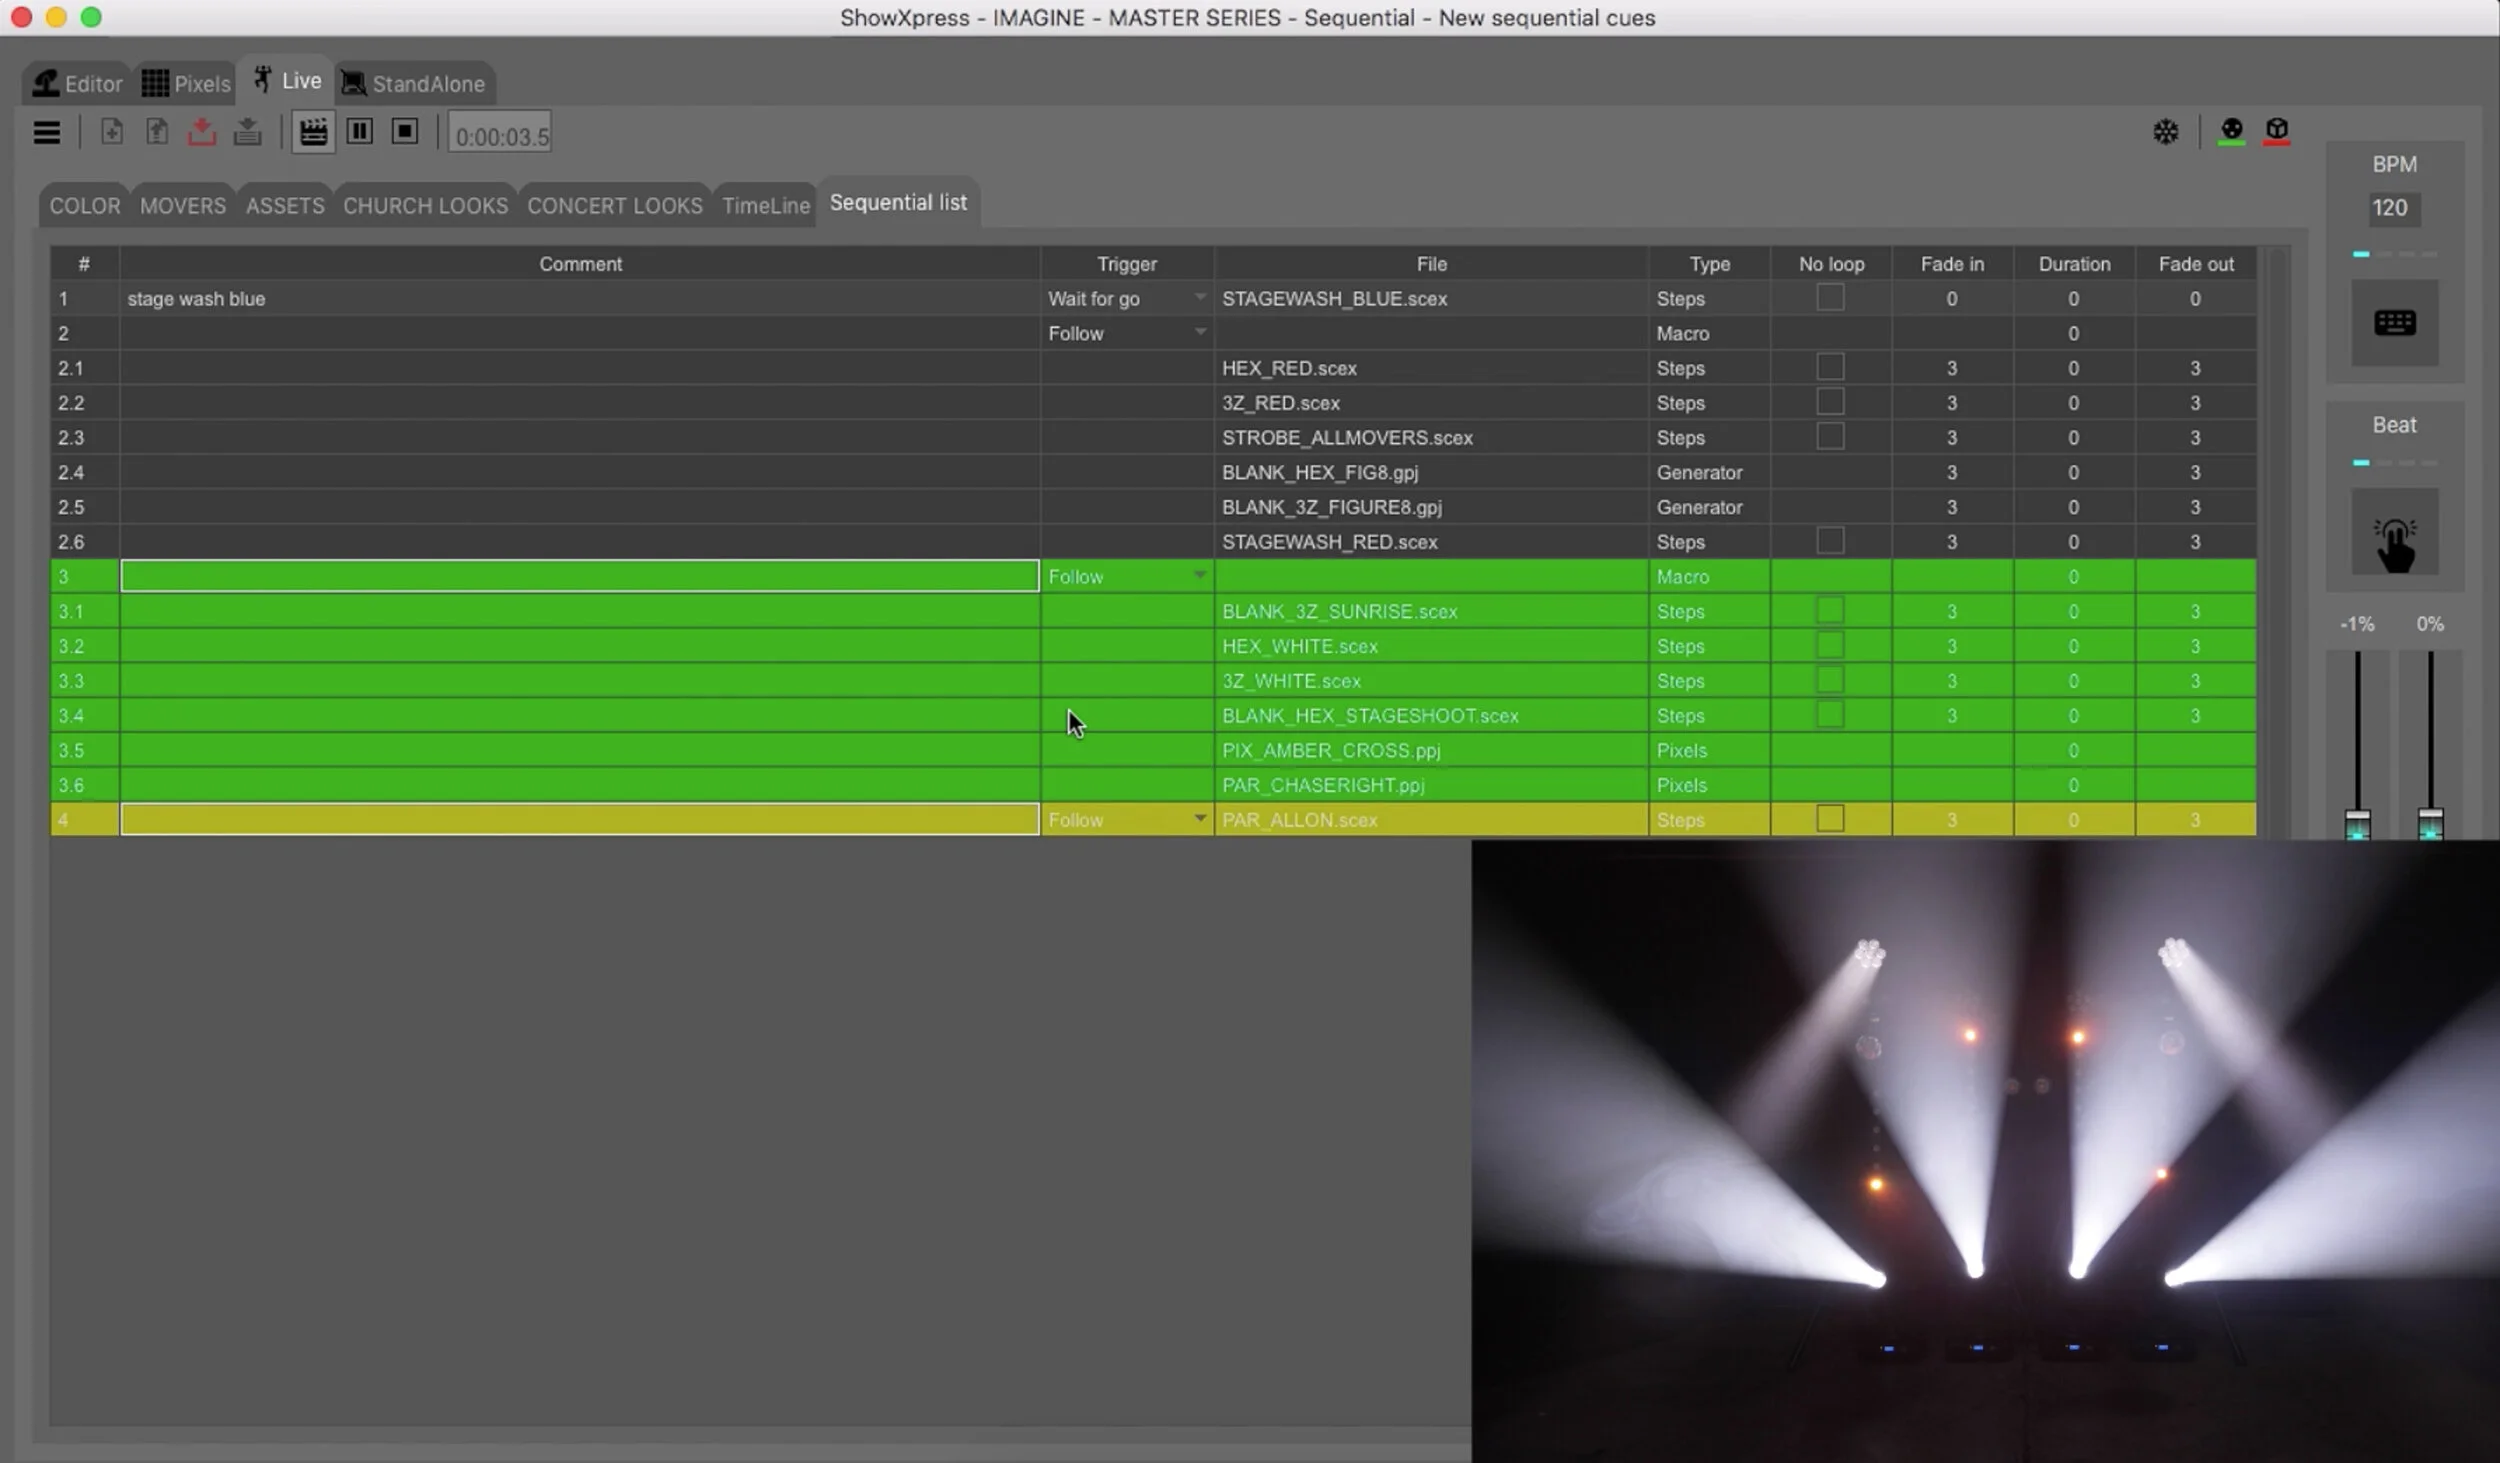Viewport: 2500px width, 1463px height.
Task: Open the hamburger menu
Action: [x=47, y=131]
